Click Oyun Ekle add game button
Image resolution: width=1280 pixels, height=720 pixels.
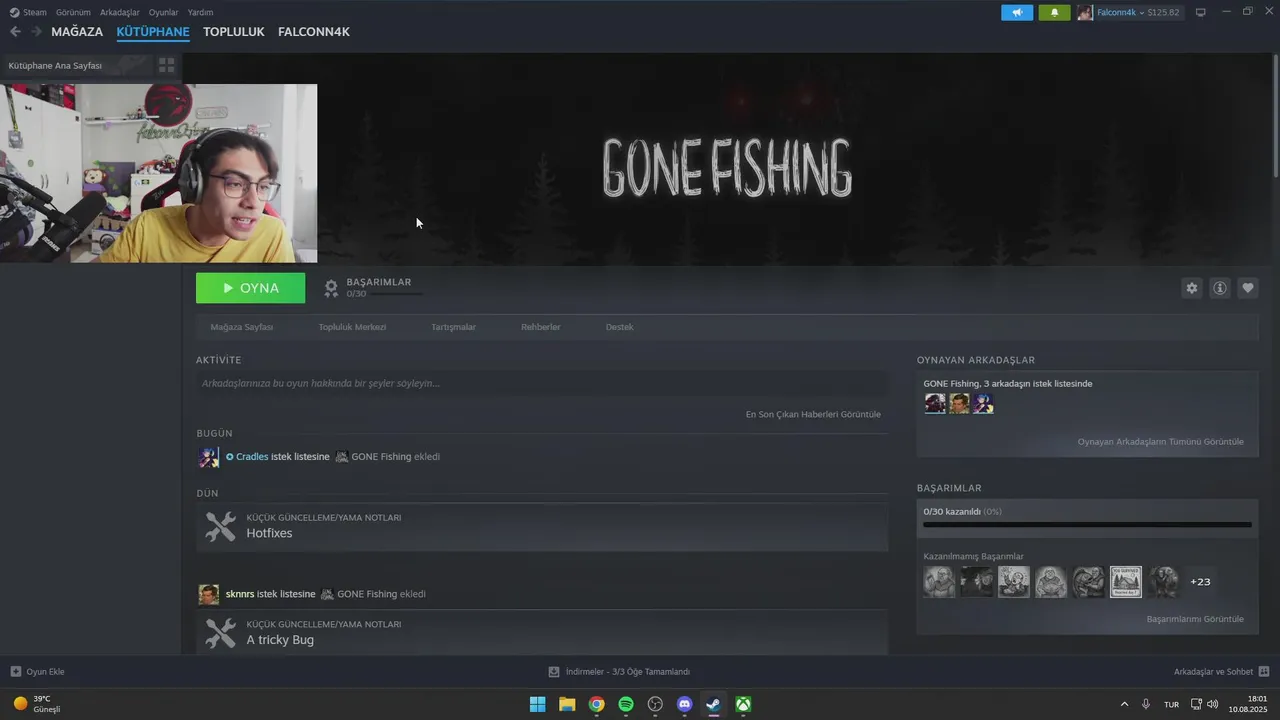point(38,672)
